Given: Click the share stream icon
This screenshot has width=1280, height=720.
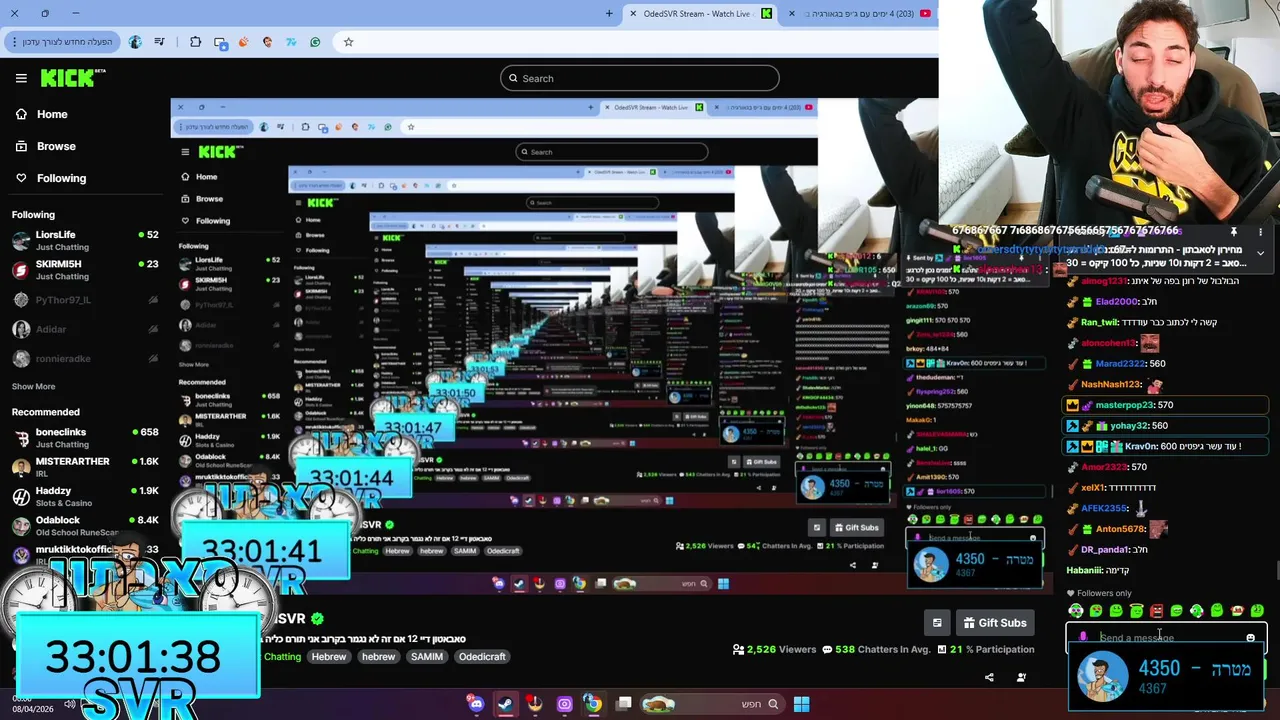Looking at the screenshot, I should tap(989, 677).
